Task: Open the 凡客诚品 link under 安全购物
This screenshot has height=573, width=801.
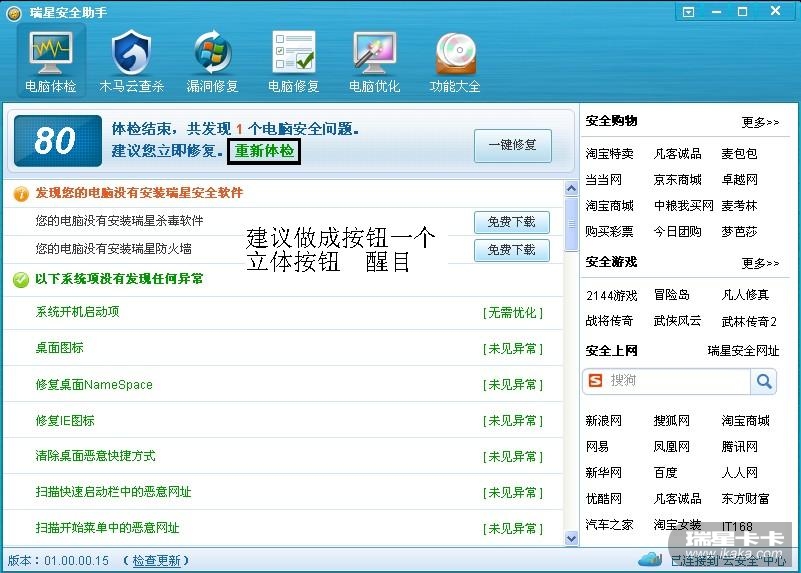Action: click(677, 154)
